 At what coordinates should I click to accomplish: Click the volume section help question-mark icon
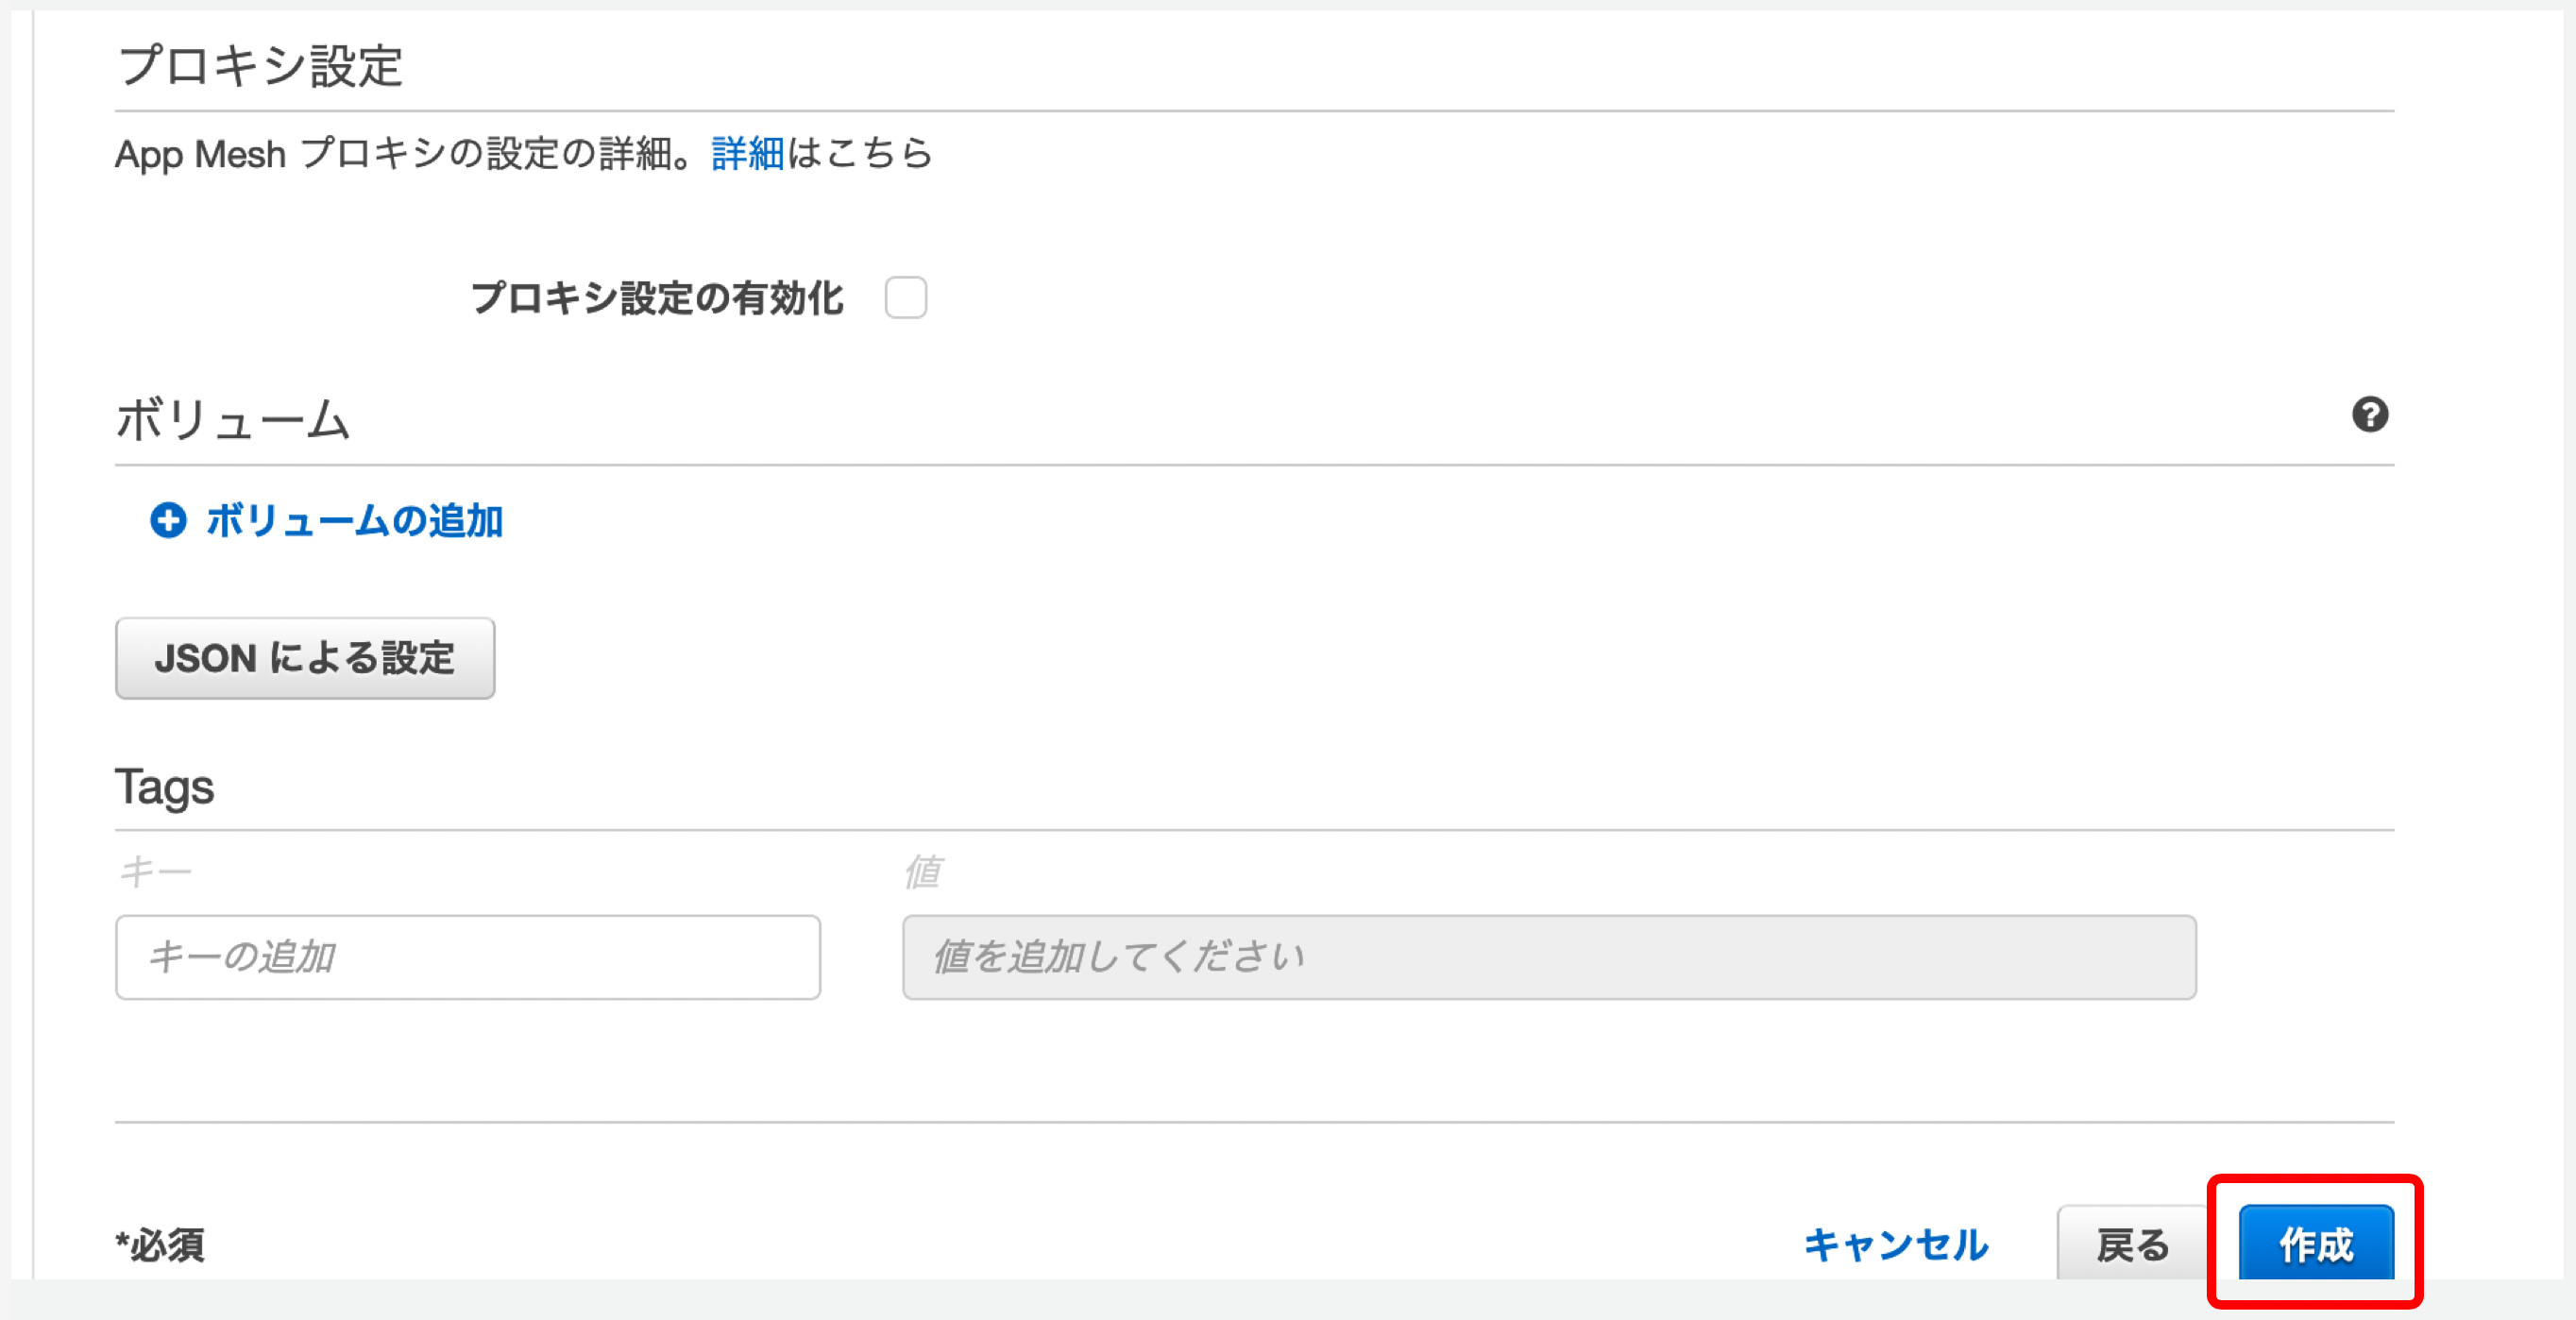click(x=2369, y=414)
